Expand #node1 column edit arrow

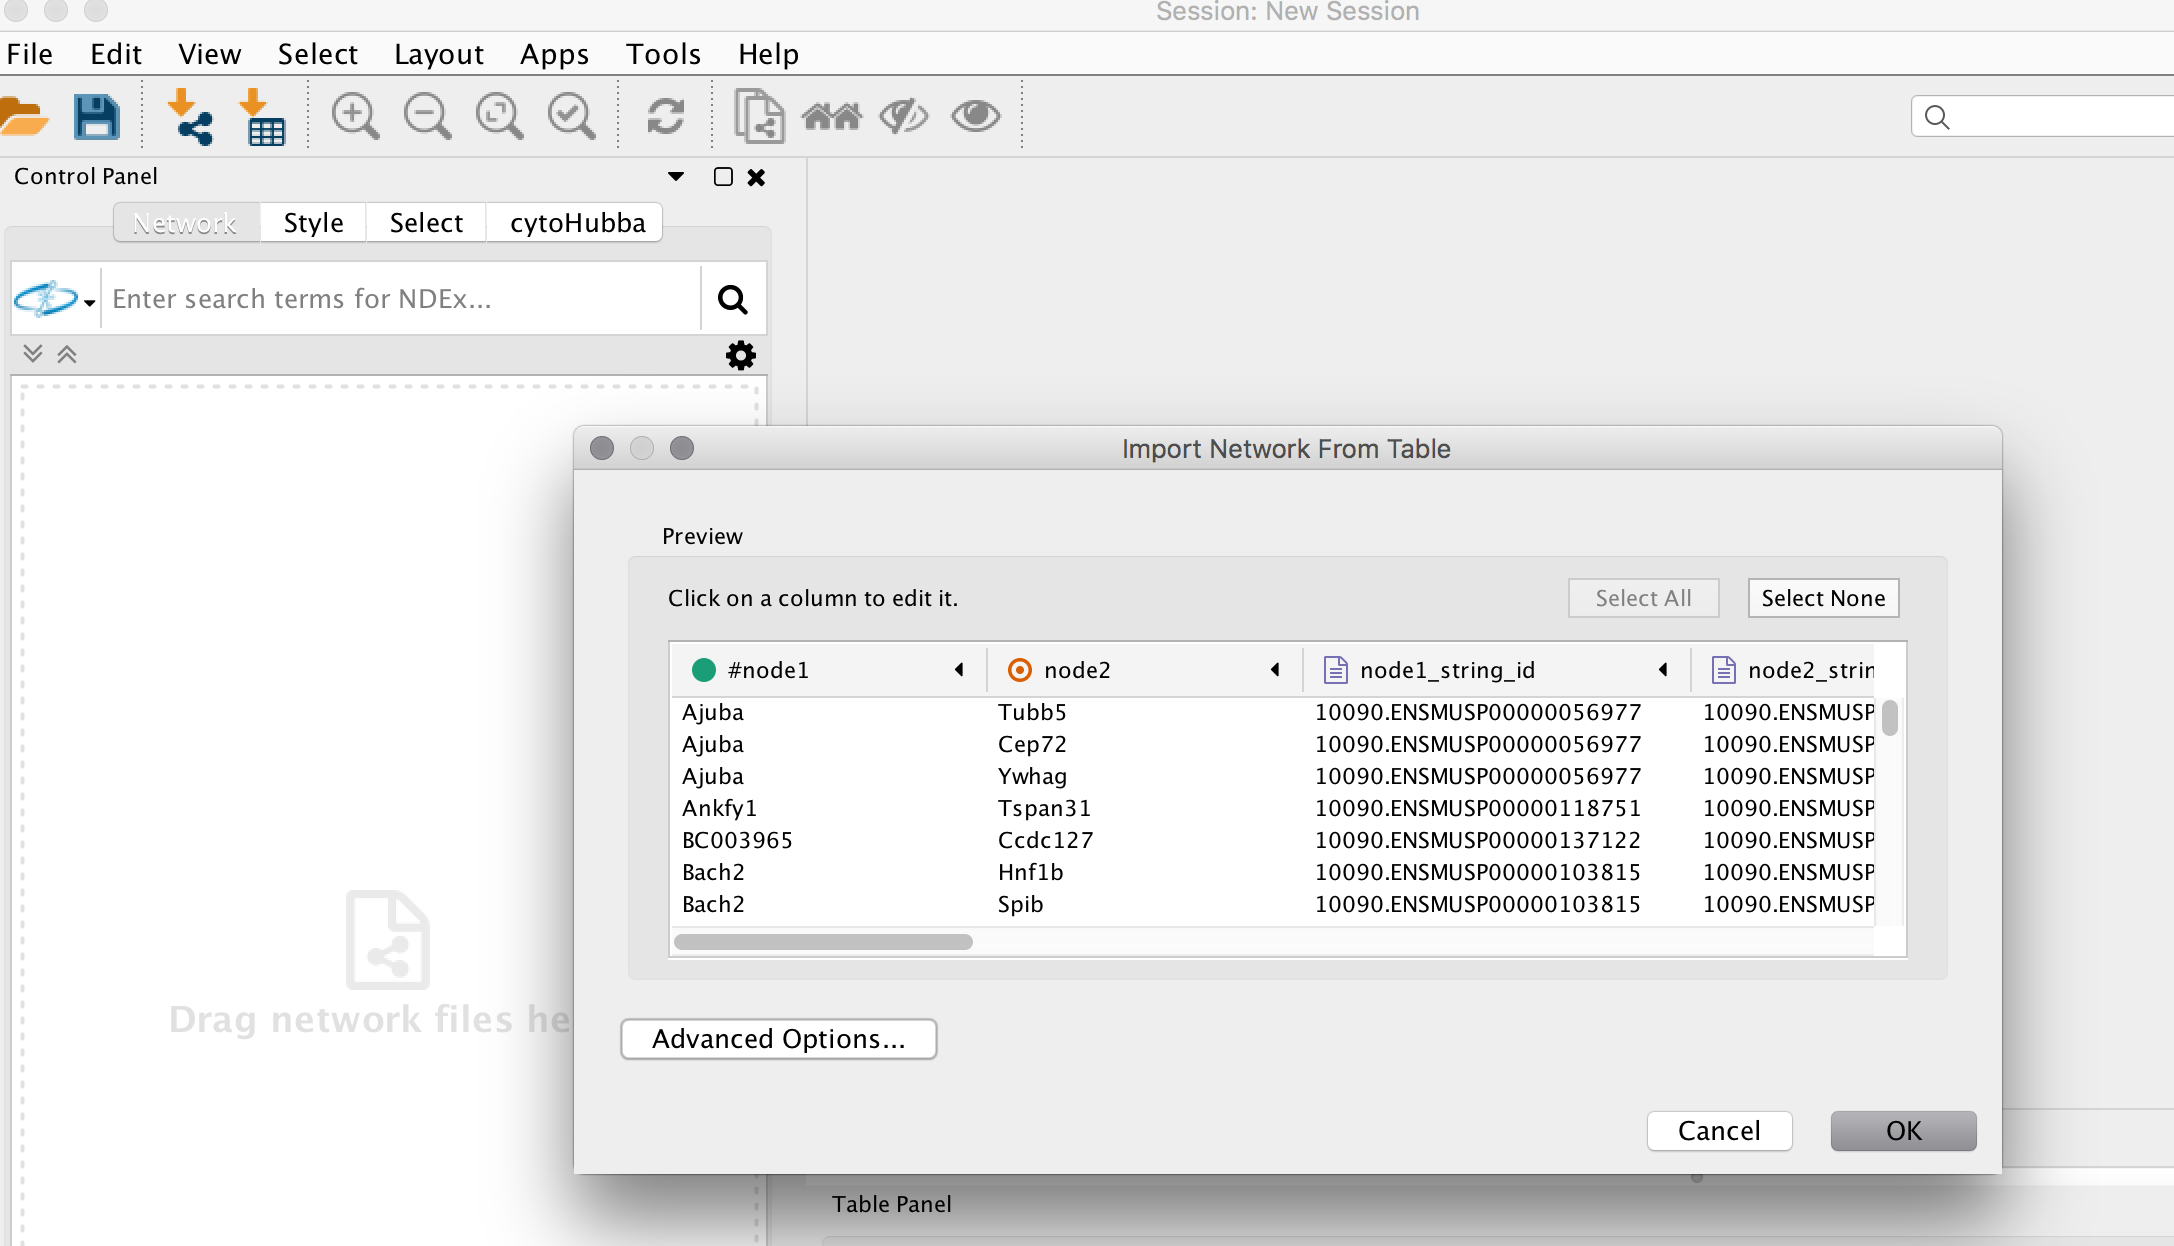959,670
